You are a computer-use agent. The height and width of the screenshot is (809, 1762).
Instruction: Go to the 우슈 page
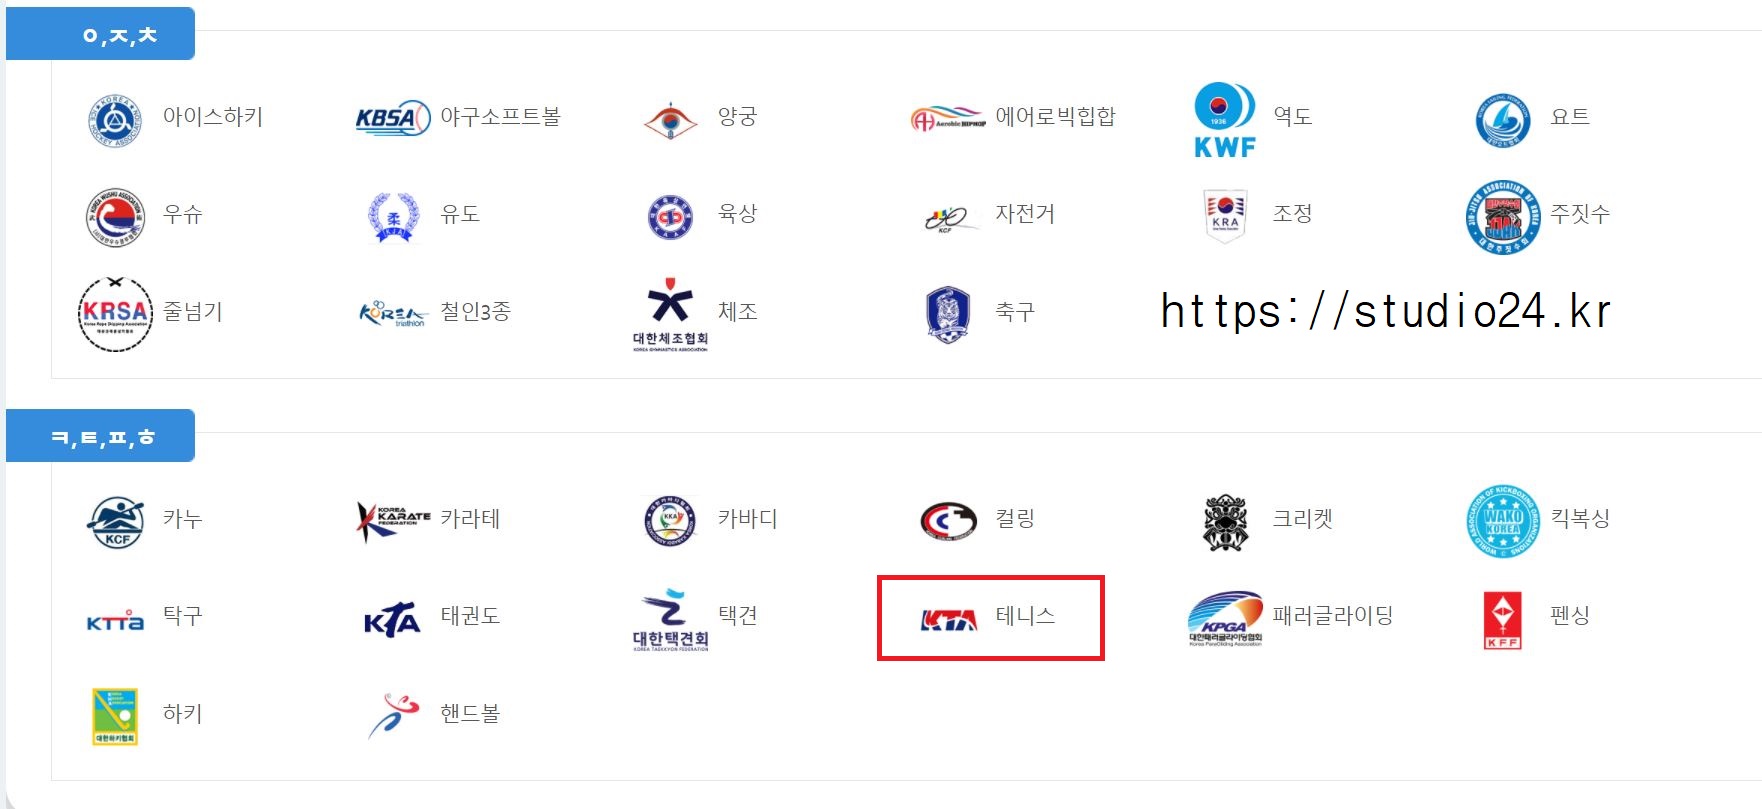tap(183, 214)
